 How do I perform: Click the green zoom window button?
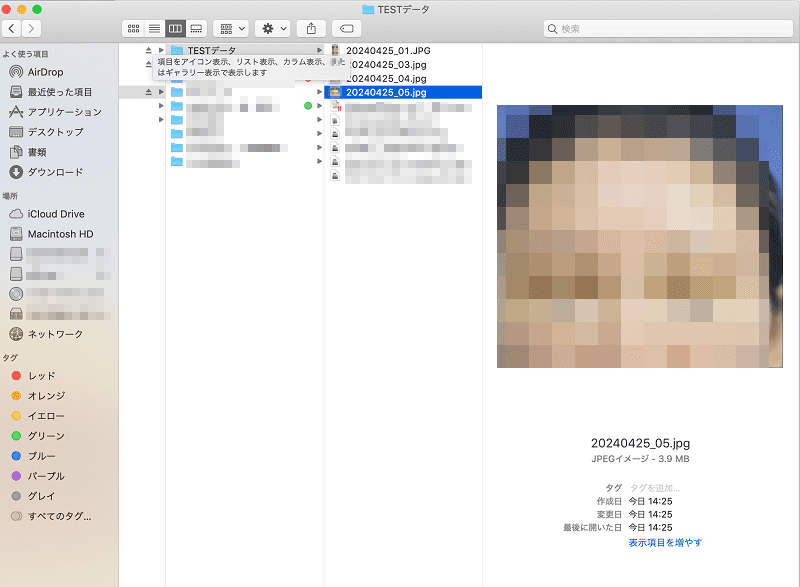[37, 9]
